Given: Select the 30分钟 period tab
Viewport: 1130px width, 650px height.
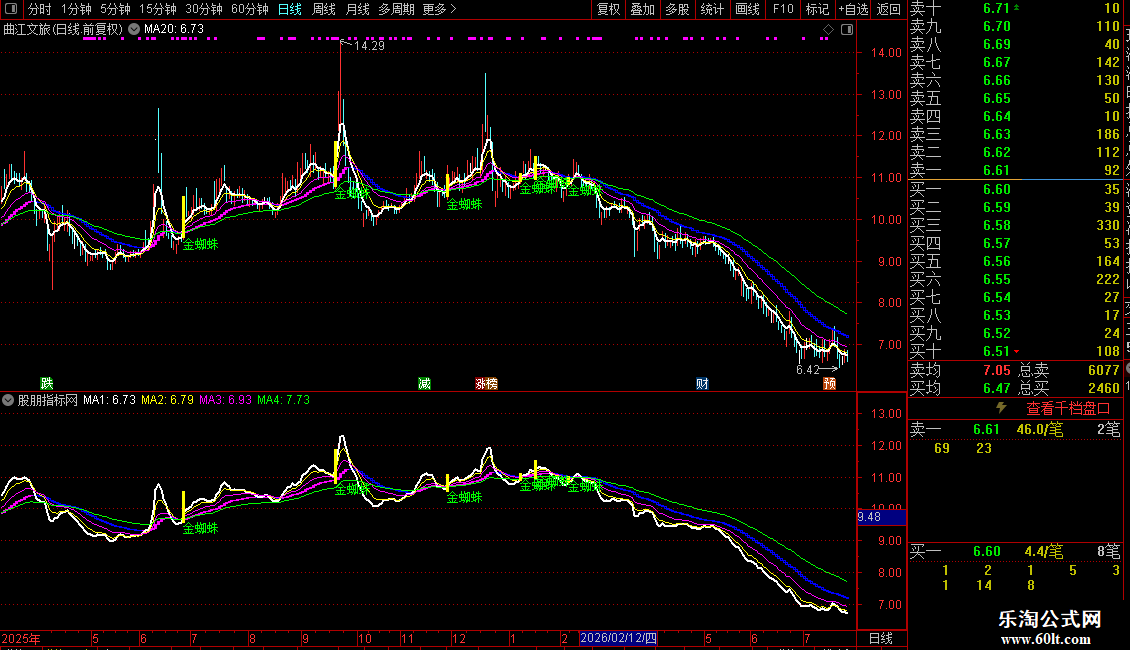Looking at the screenshot, I should 204,9.
